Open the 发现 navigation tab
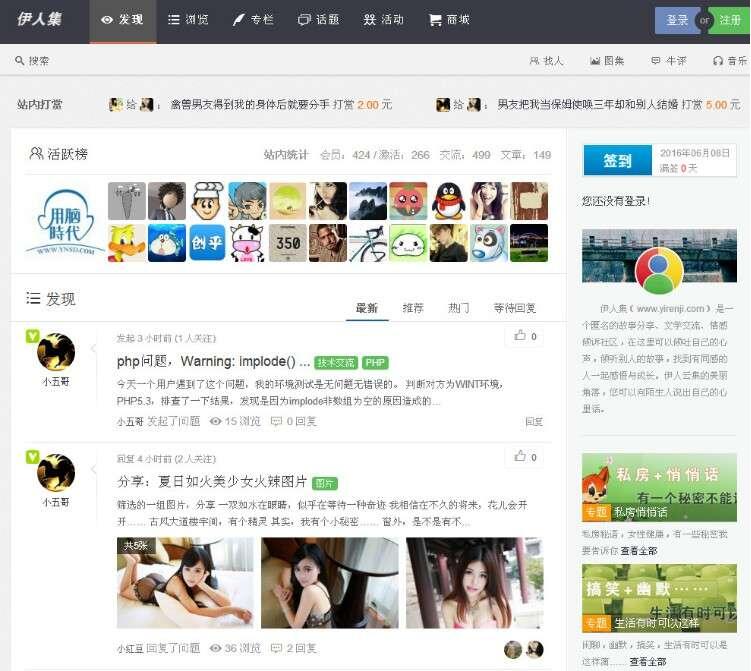 click(x=123, y=20)
